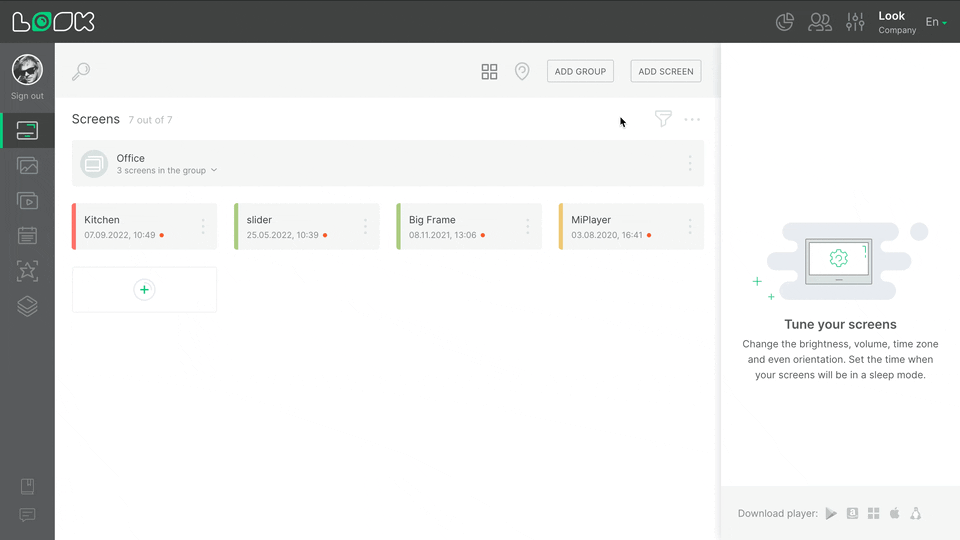This screenshot has height=540, width=960.
Task: Click Sign out under the avatar
Action: [x=27, y=96]
